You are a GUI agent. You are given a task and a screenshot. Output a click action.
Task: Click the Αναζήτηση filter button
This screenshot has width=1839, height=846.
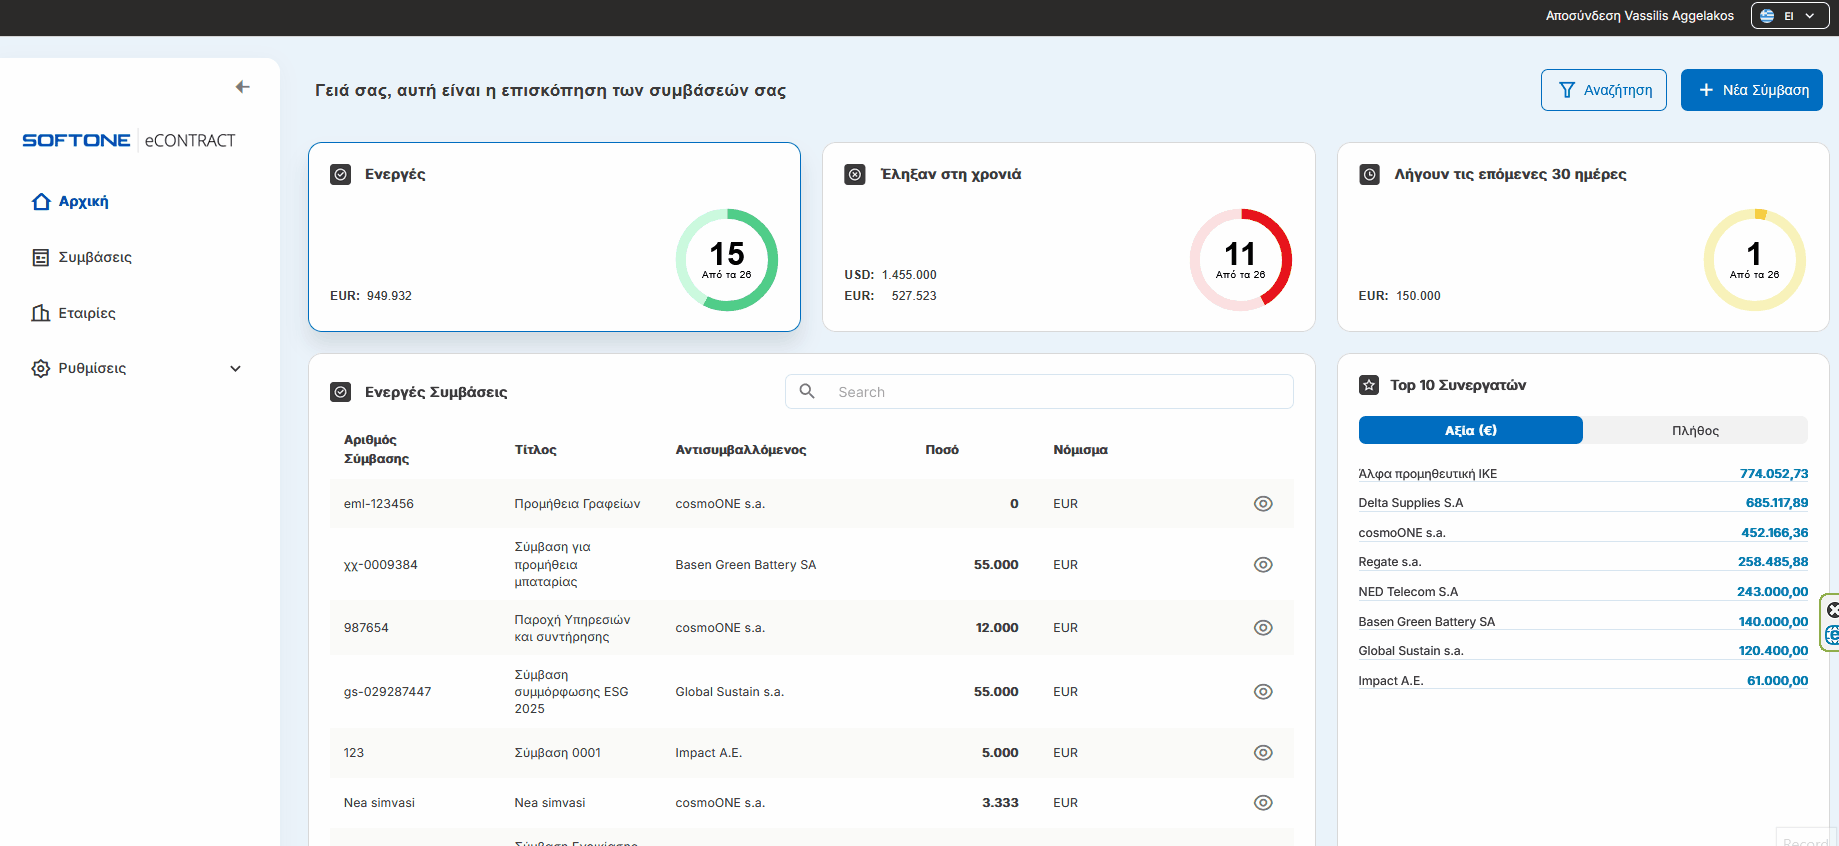click(1603, 90)
